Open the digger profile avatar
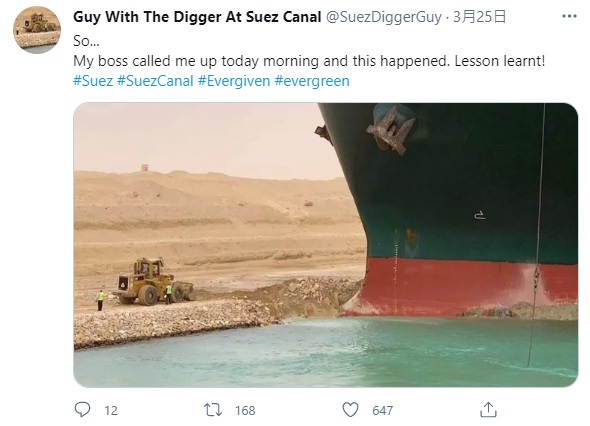590x426 pixels. pyautogui.click(x=37, y=30)
